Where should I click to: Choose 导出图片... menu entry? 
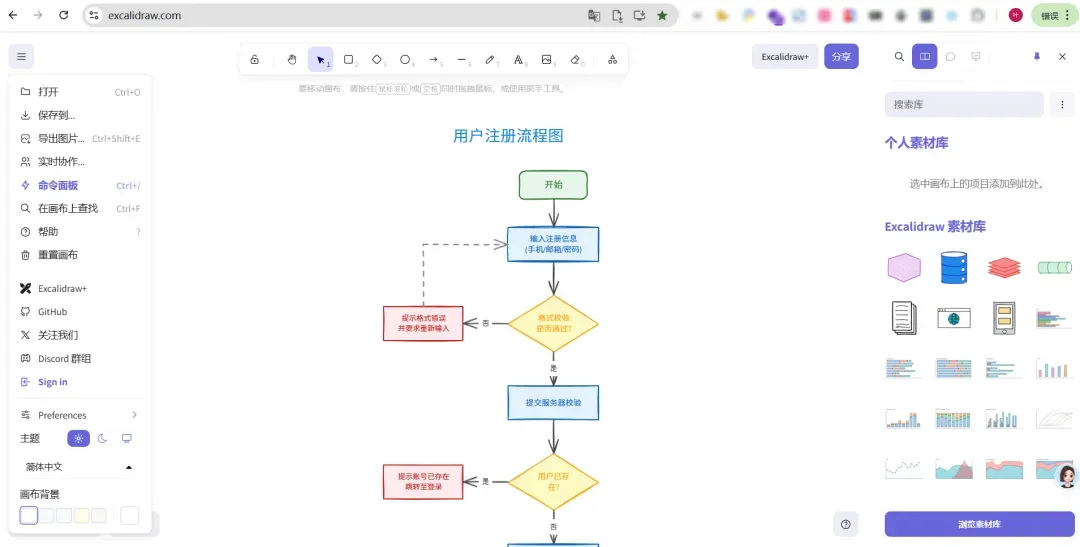pyautogui.click(x=80, y=138)
